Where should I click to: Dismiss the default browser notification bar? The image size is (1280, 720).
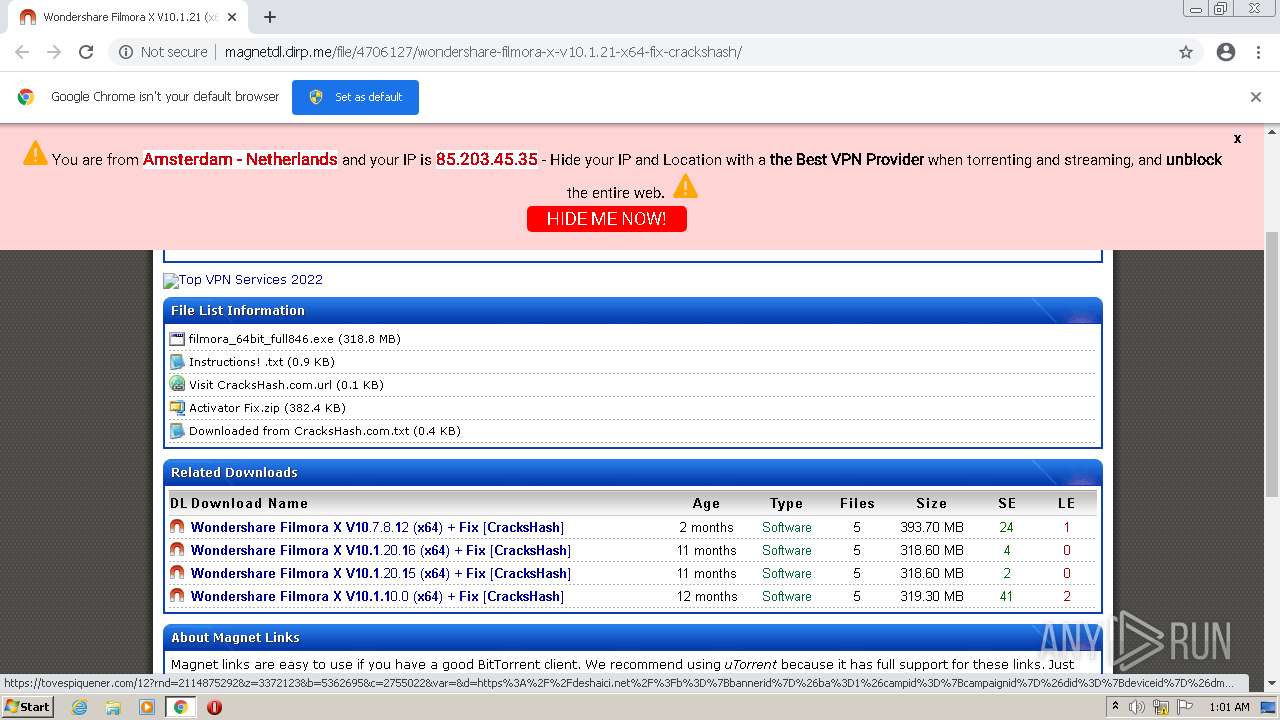tap(1256, 97)
